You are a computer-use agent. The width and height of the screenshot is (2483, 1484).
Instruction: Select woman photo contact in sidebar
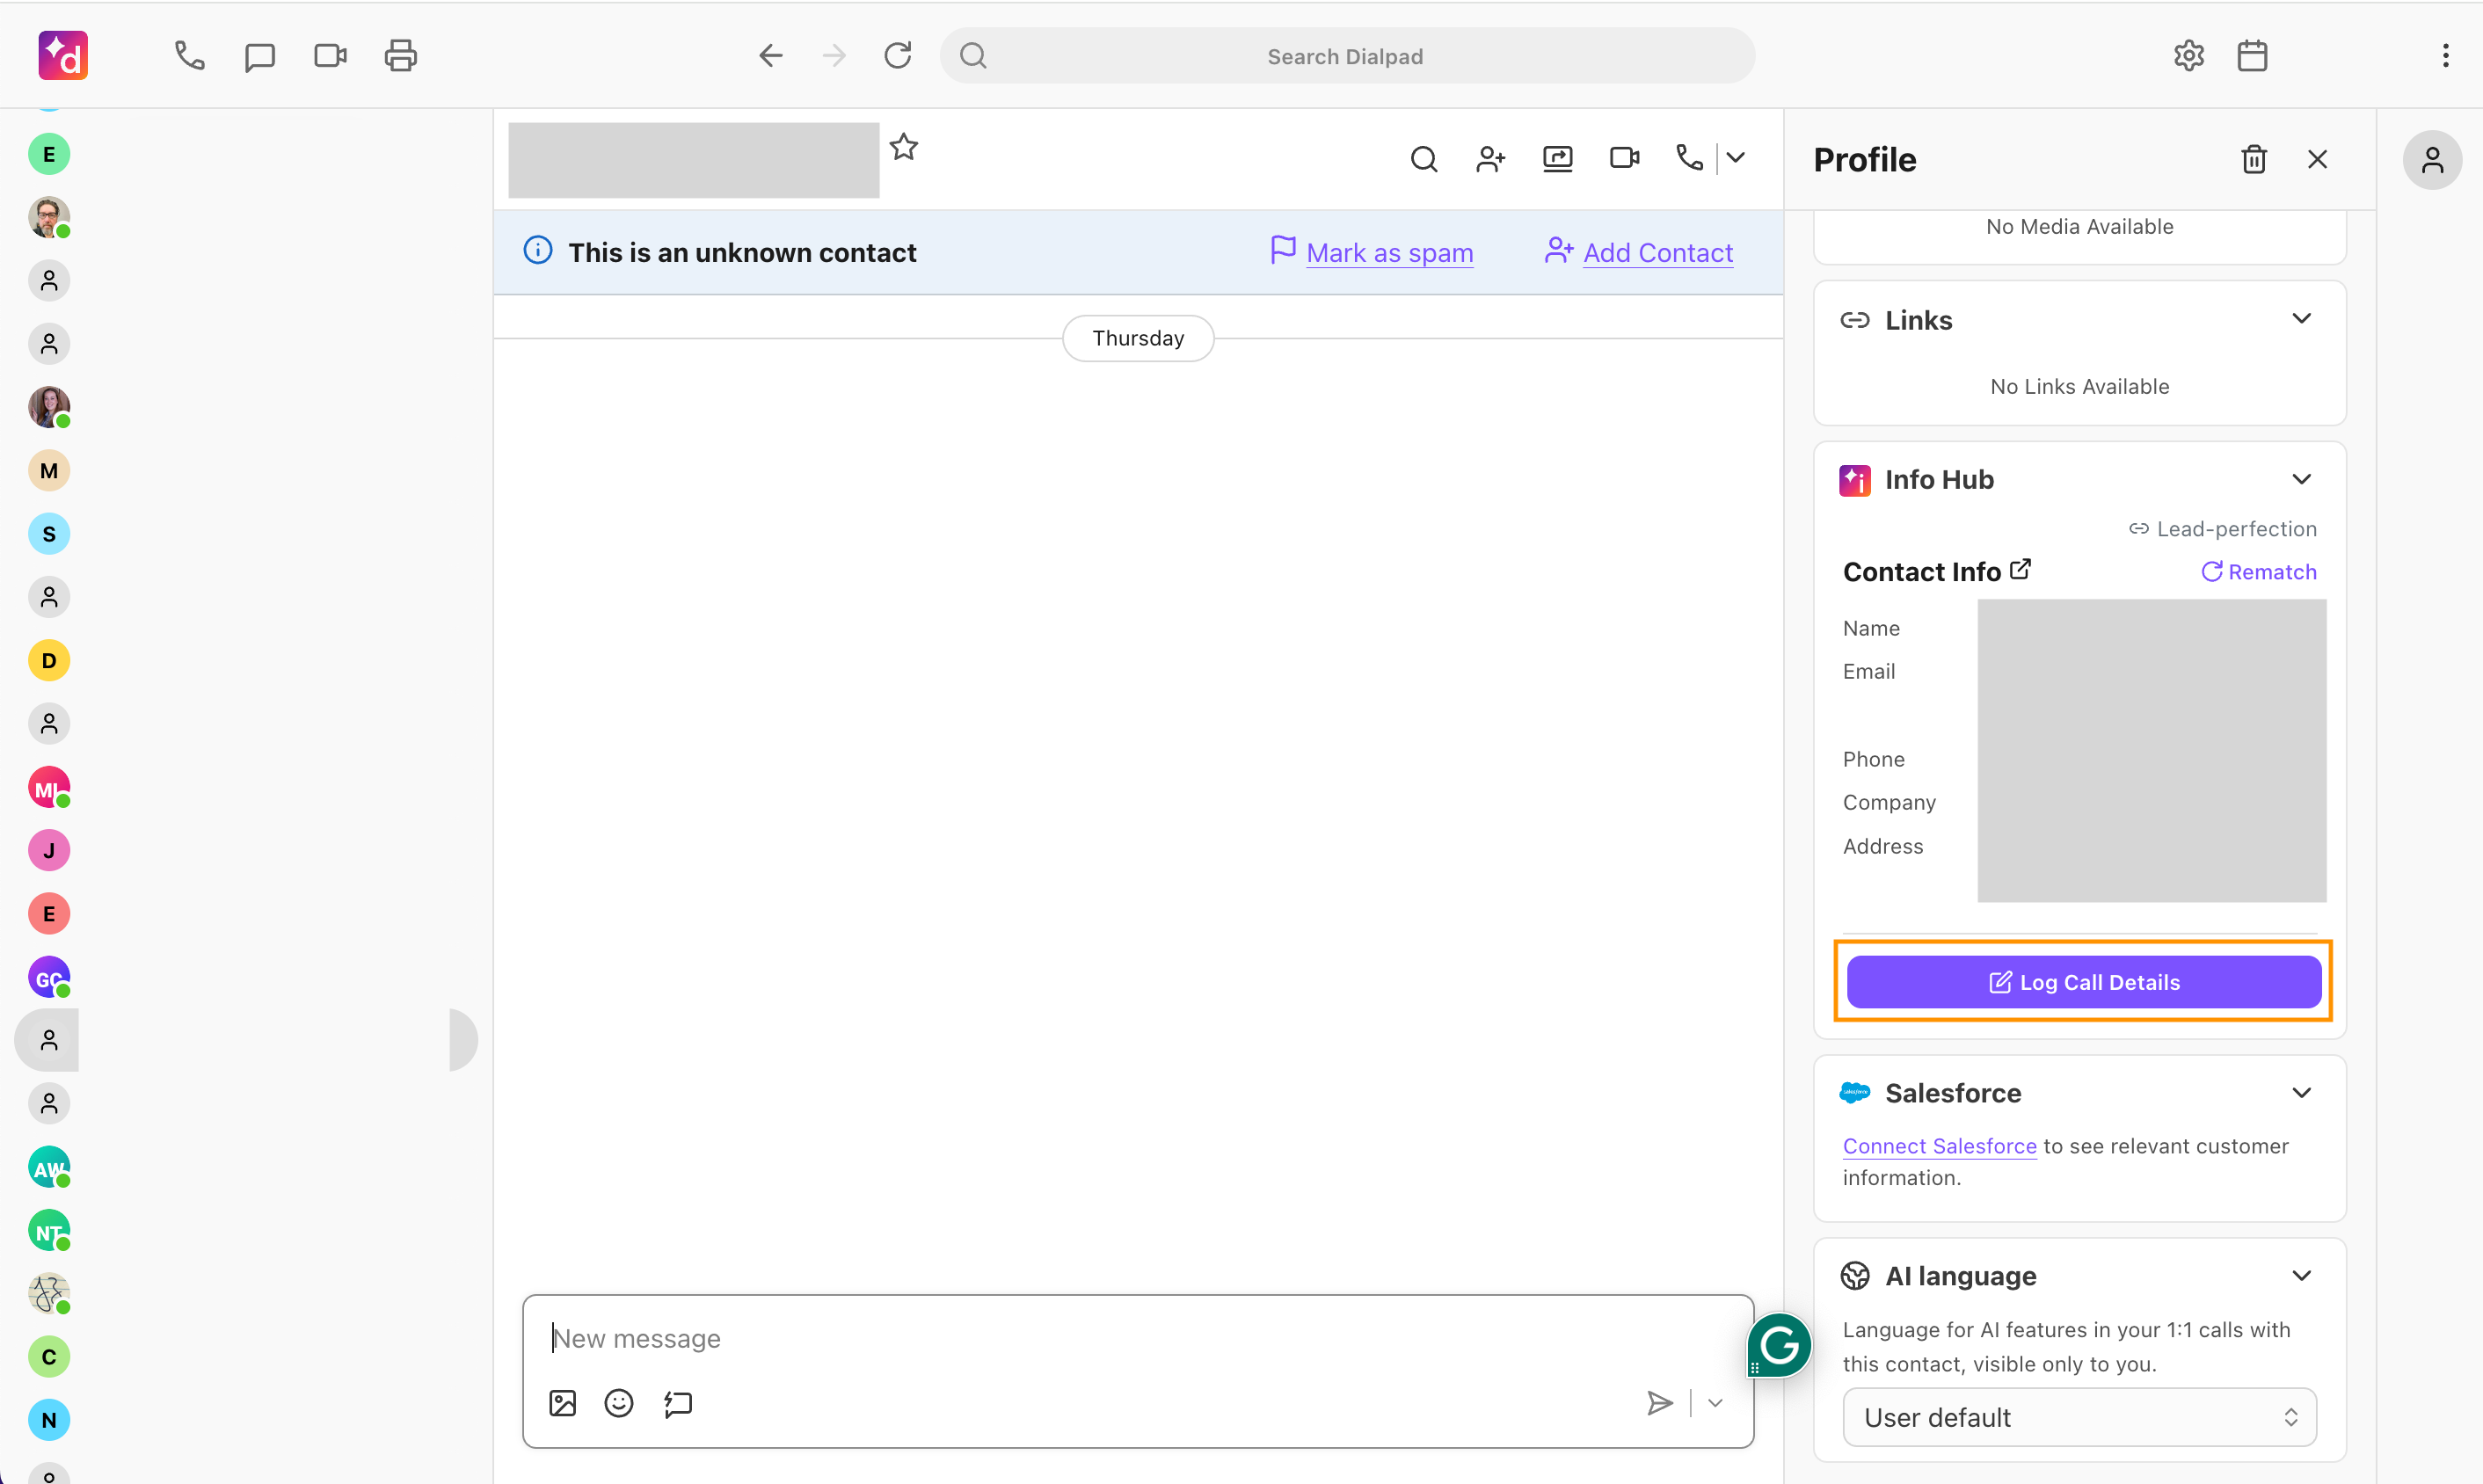49,408
